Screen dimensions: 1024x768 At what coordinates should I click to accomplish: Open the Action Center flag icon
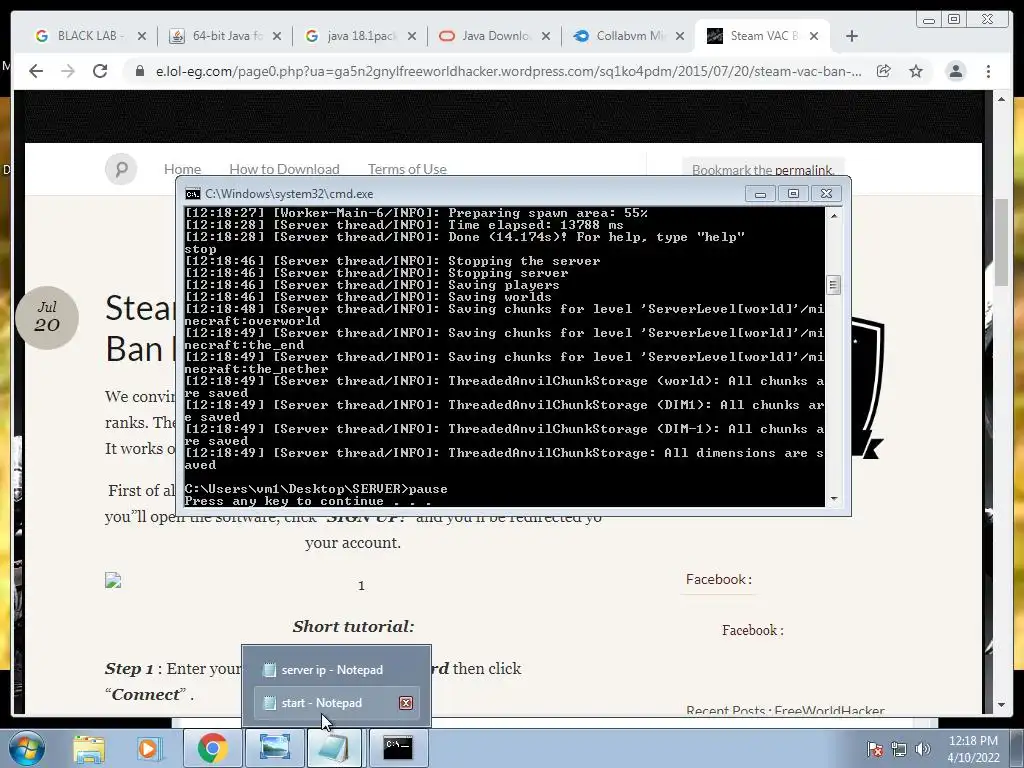click(874, 749)
